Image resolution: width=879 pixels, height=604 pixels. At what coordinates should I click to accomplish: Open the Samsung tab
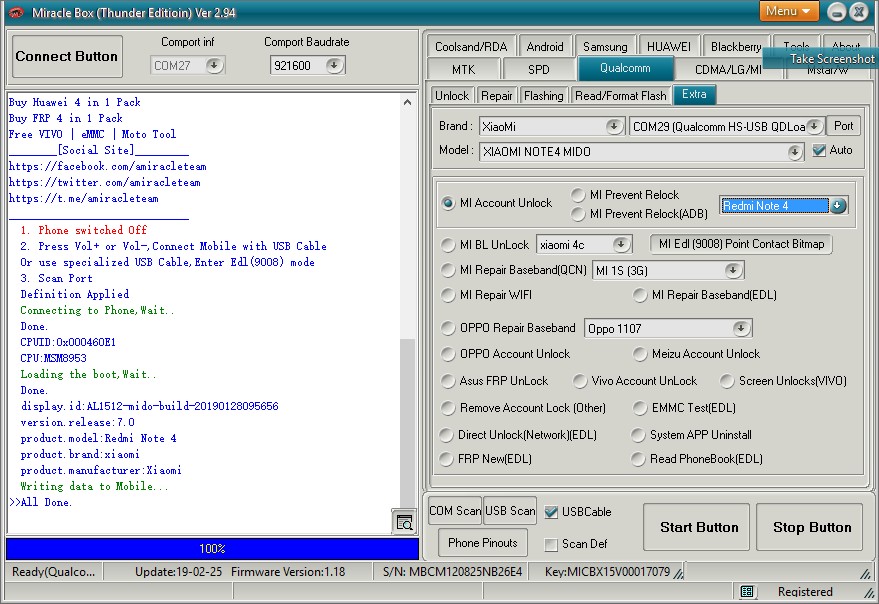click(x=605, y=47)
